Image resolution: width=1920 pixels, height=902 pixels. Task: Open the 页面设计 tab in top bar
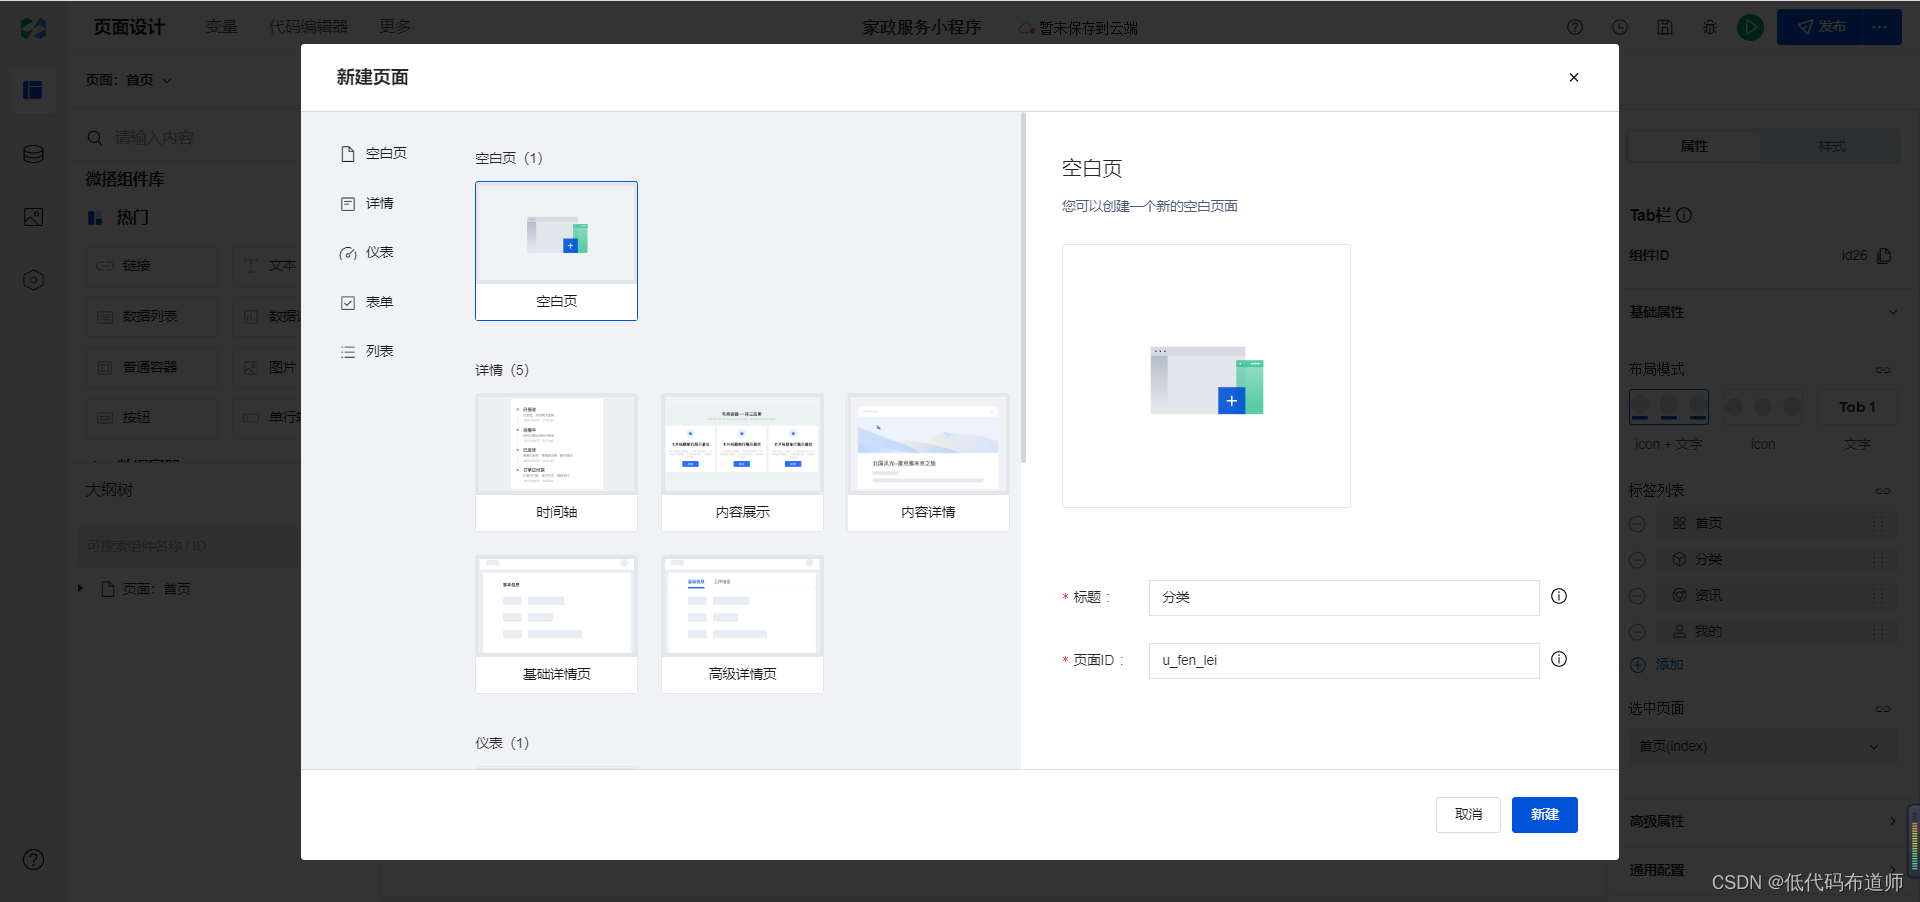click(129, 27)
